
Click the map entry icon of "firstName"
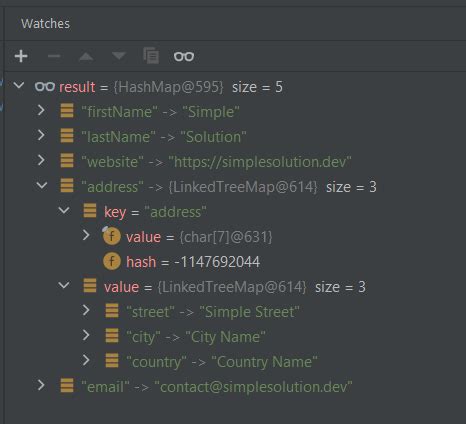click(x=67, y=111)
